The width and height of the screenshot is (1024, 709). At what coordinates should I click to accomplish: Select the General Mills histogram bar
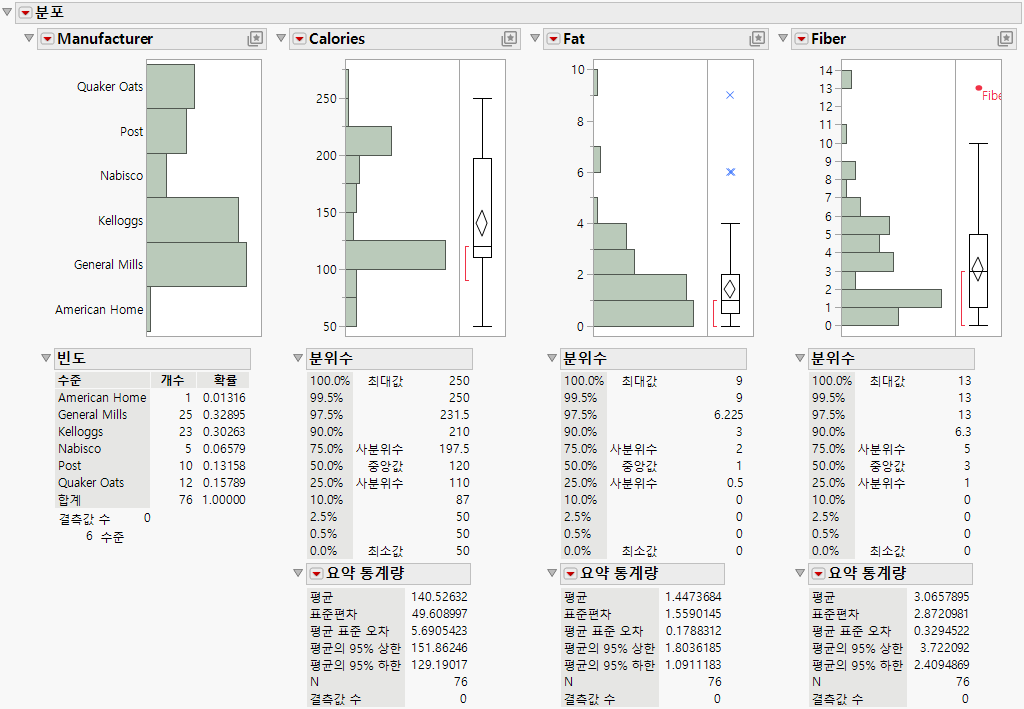pos(197,264)
